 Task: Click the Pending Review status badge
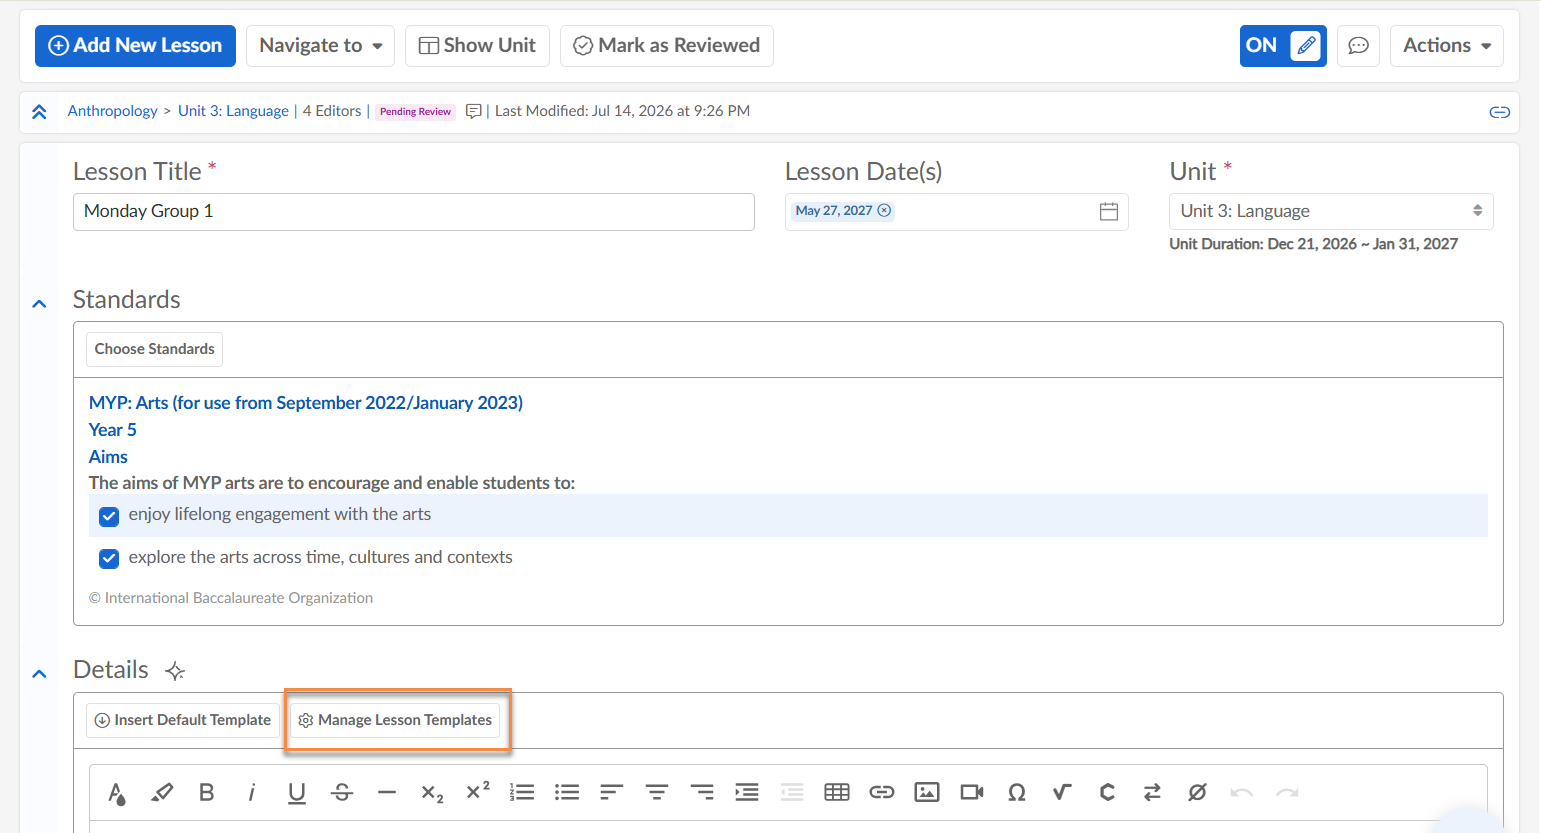pyautogui.click(x=415, y=112)
